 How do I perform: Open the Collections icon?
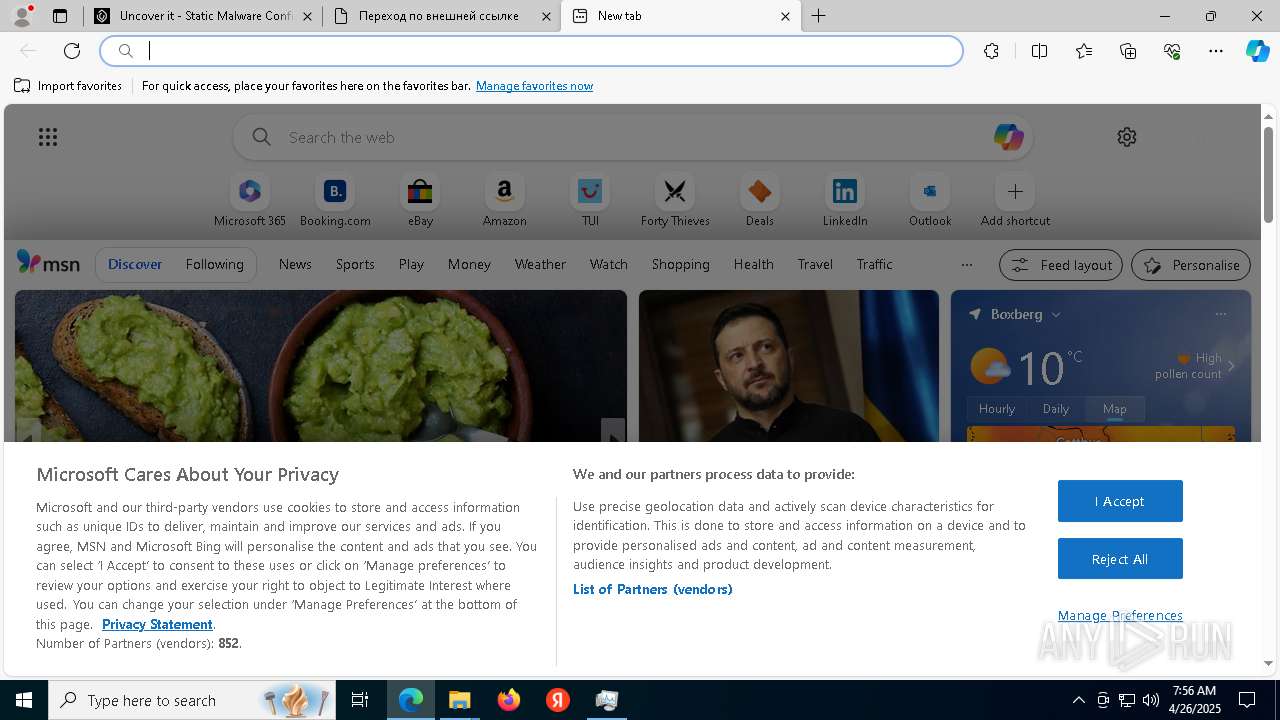tap(1128, 51)
